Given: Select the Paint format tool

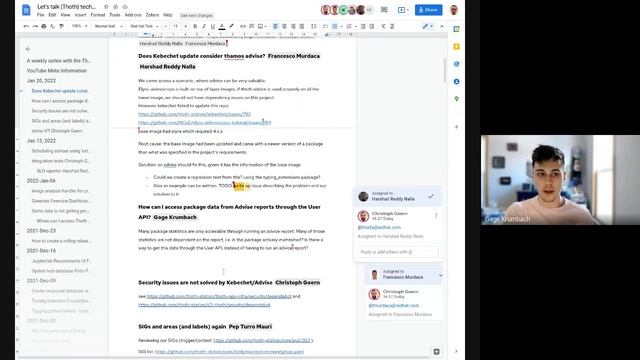Looking at the screenshot, I should pyautogui.click(x=61, y=26).
